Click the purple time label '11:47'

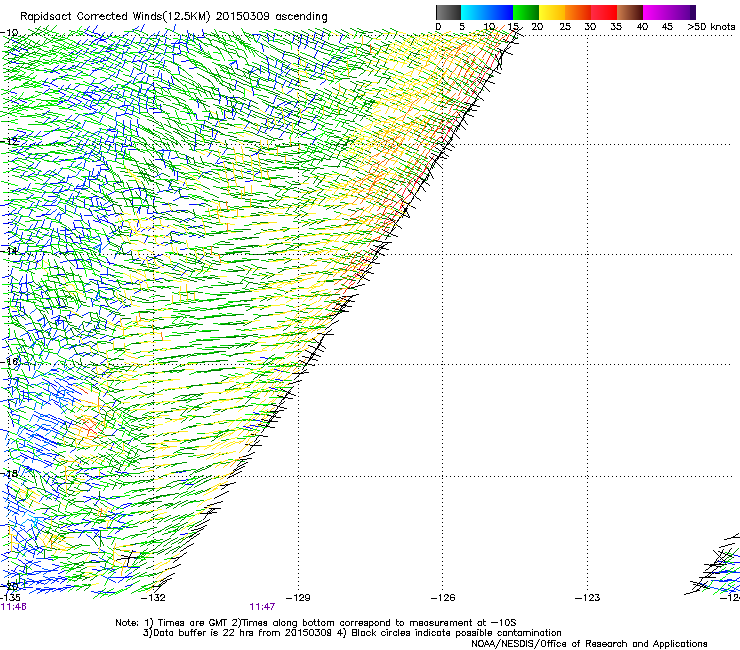click(262, 607)
